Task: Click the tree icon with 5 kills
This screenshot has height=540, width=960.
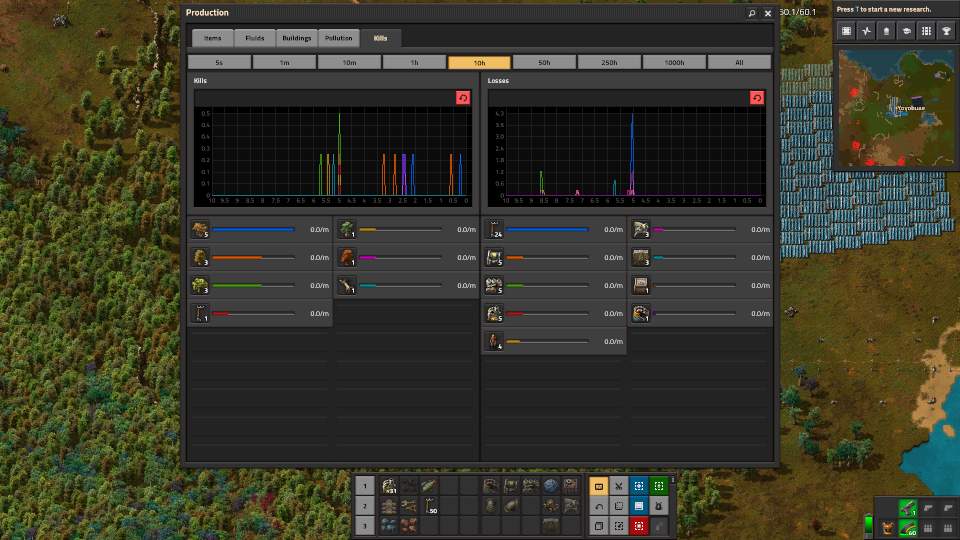Action: tap(200, 230)
